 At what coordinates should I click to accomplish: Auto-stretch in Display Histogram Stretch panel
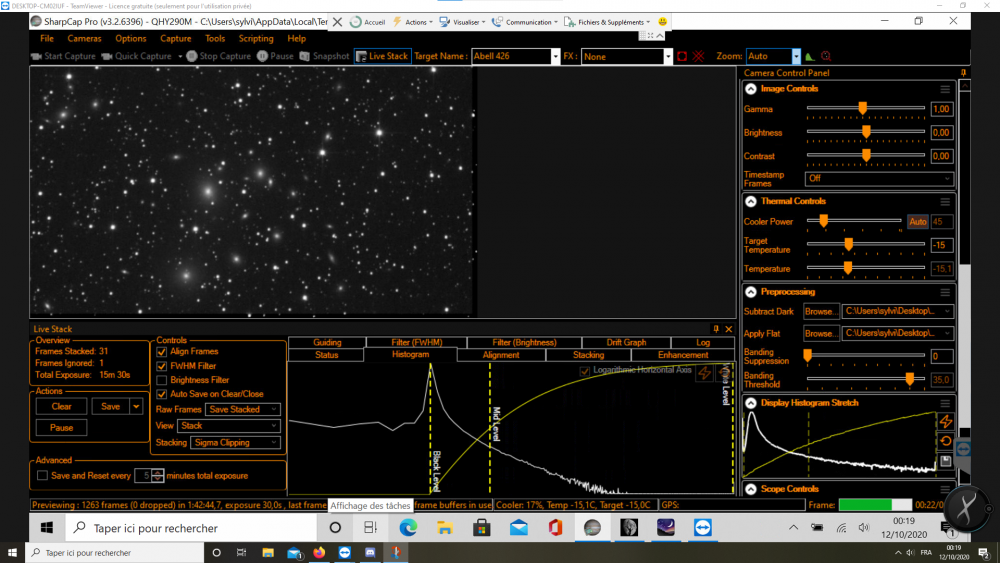pyautogui.click(x=946, y=421)
